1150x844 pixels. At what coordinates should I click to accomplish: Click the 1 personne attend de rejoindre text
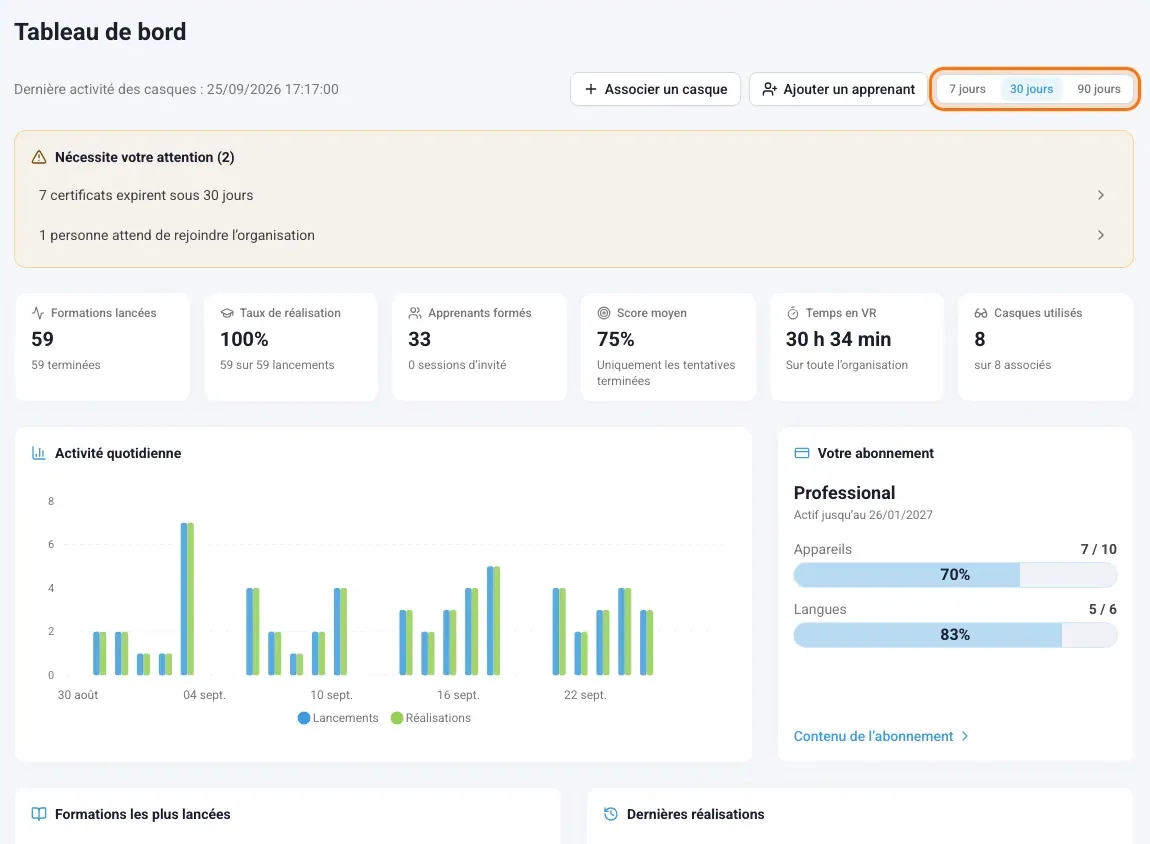177,235
